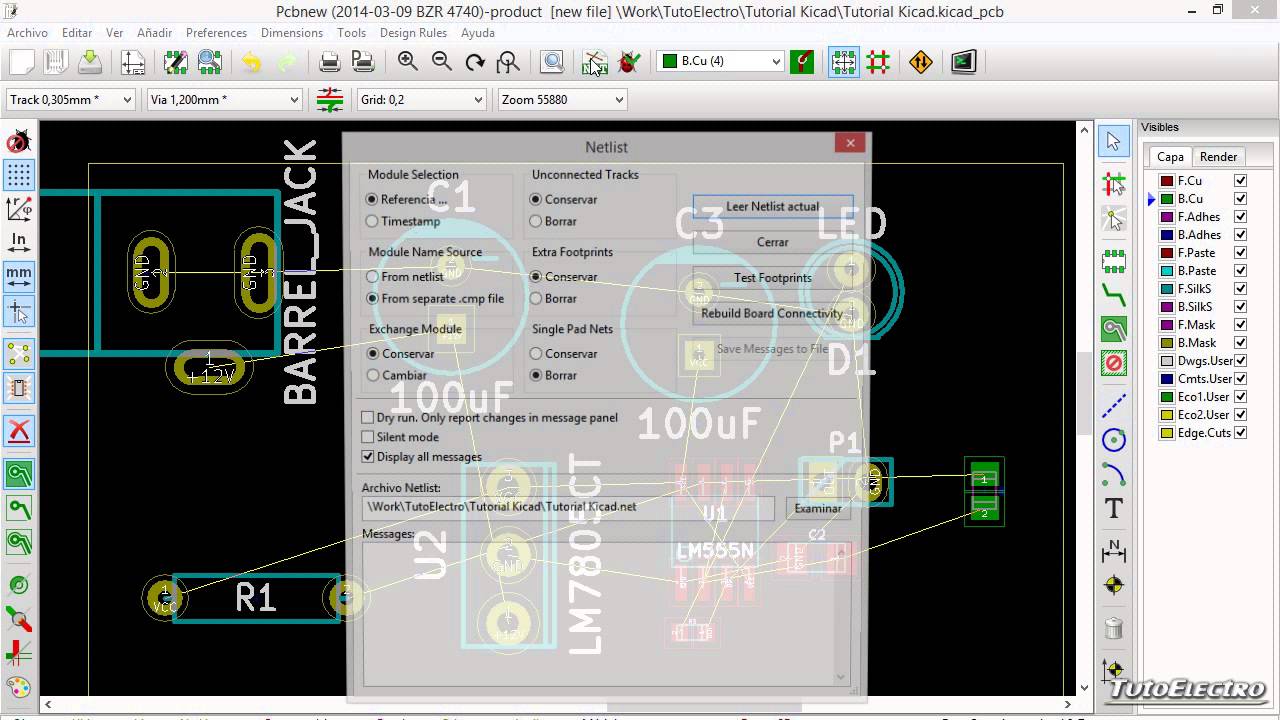The width and height of the screenshot is (1280, 720).
Task: Click the Cerrar button
Action: tap(772, 242)
